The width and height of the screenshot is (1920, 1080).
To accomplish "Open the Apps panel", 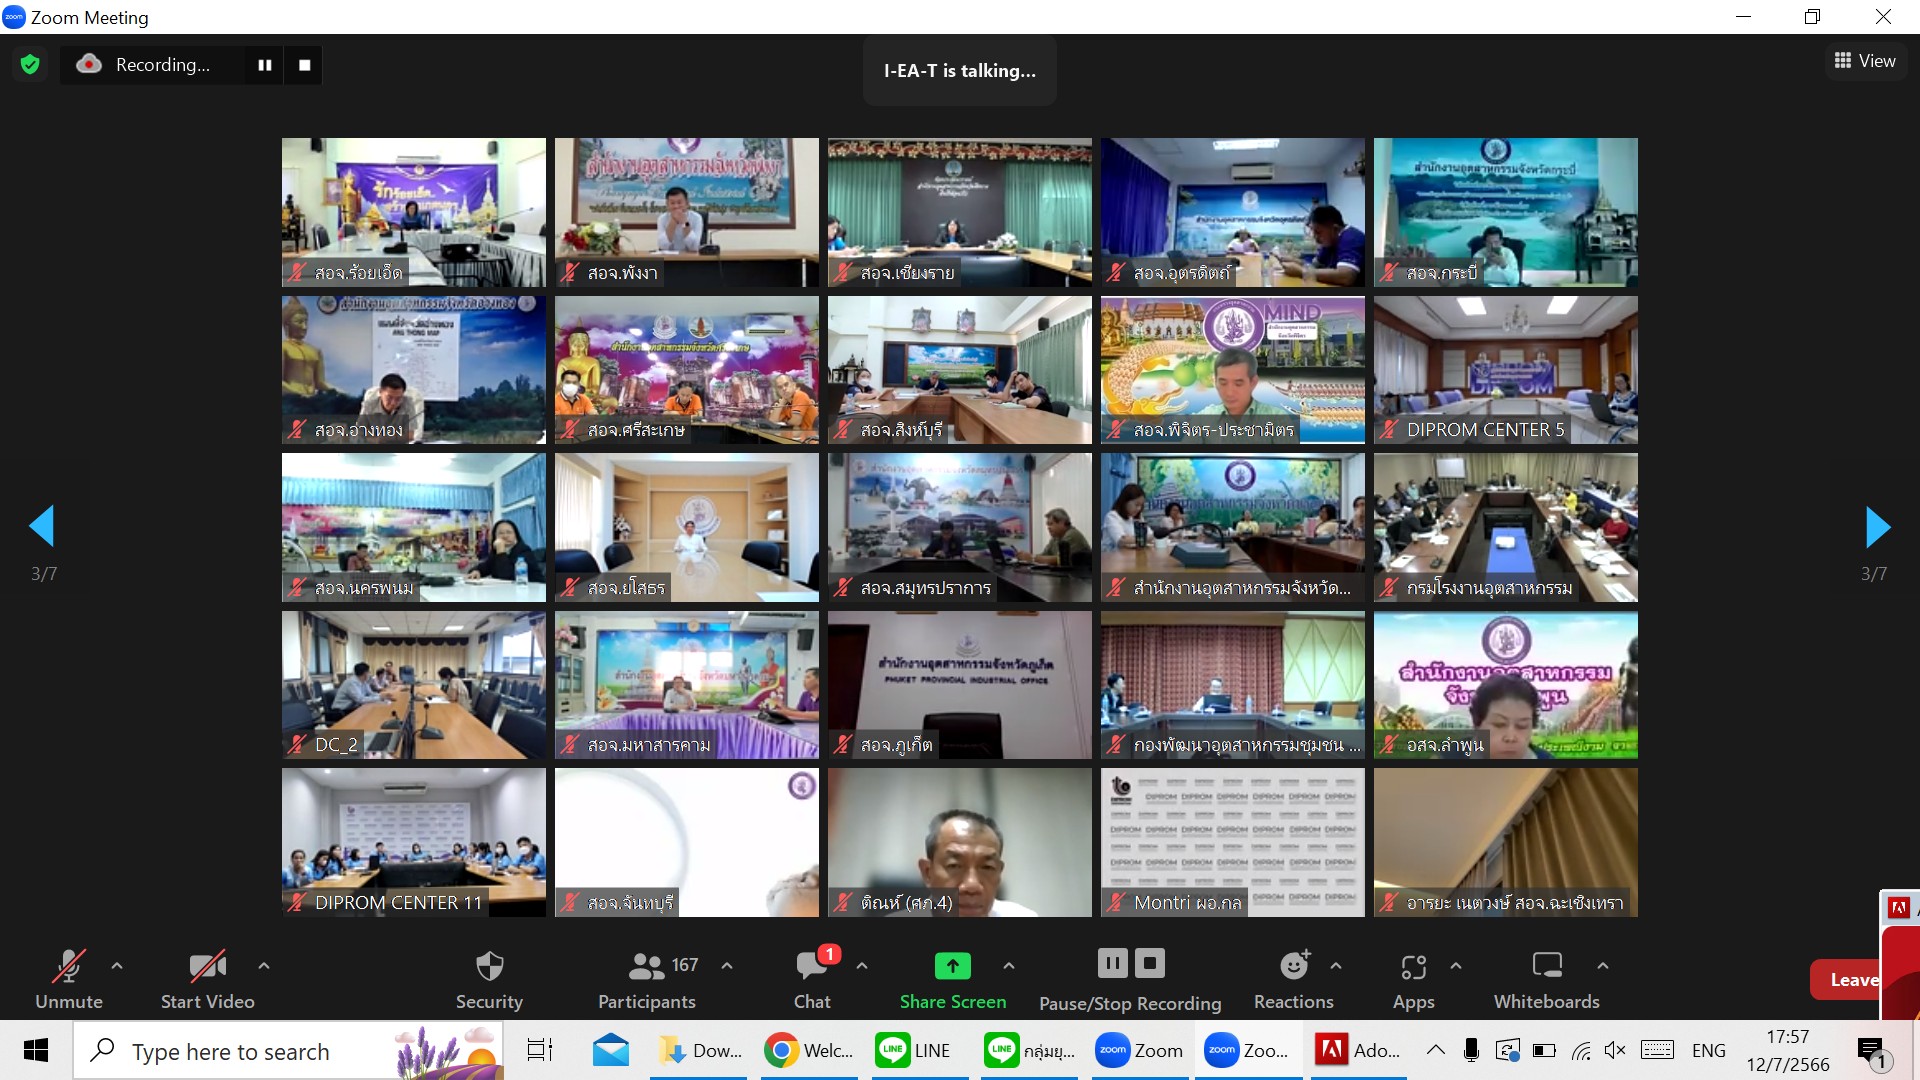I will tap(1413, 979).
